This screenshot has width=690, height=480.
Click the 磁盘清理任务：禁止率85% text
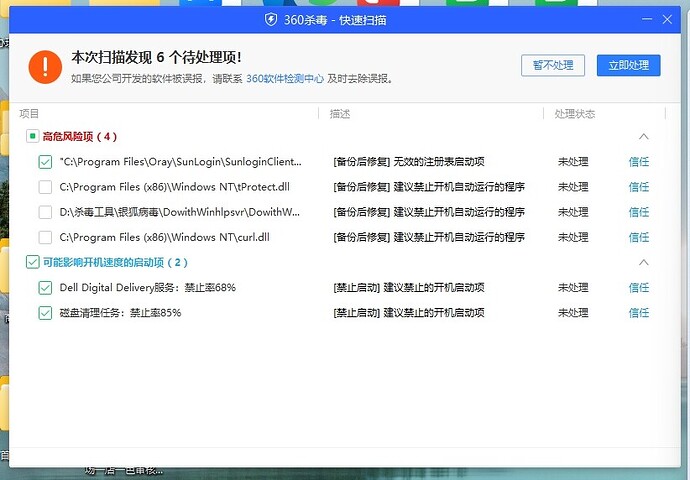(x=120, y=313)
